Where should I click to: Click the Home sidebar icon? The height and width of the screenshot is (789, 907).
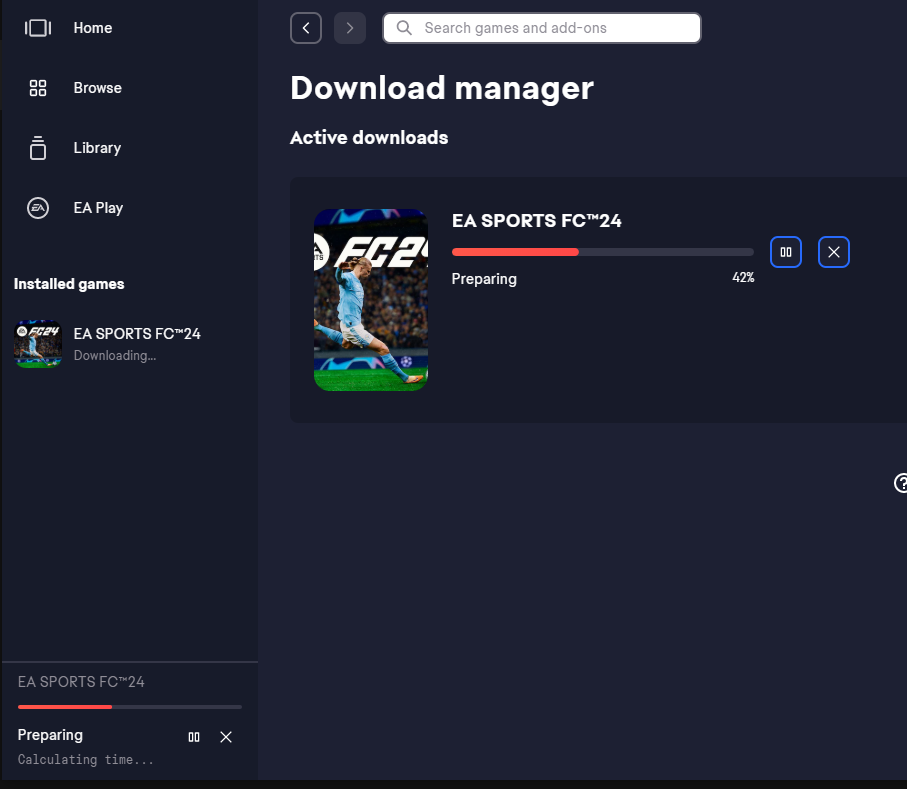(x=38, y=28)
